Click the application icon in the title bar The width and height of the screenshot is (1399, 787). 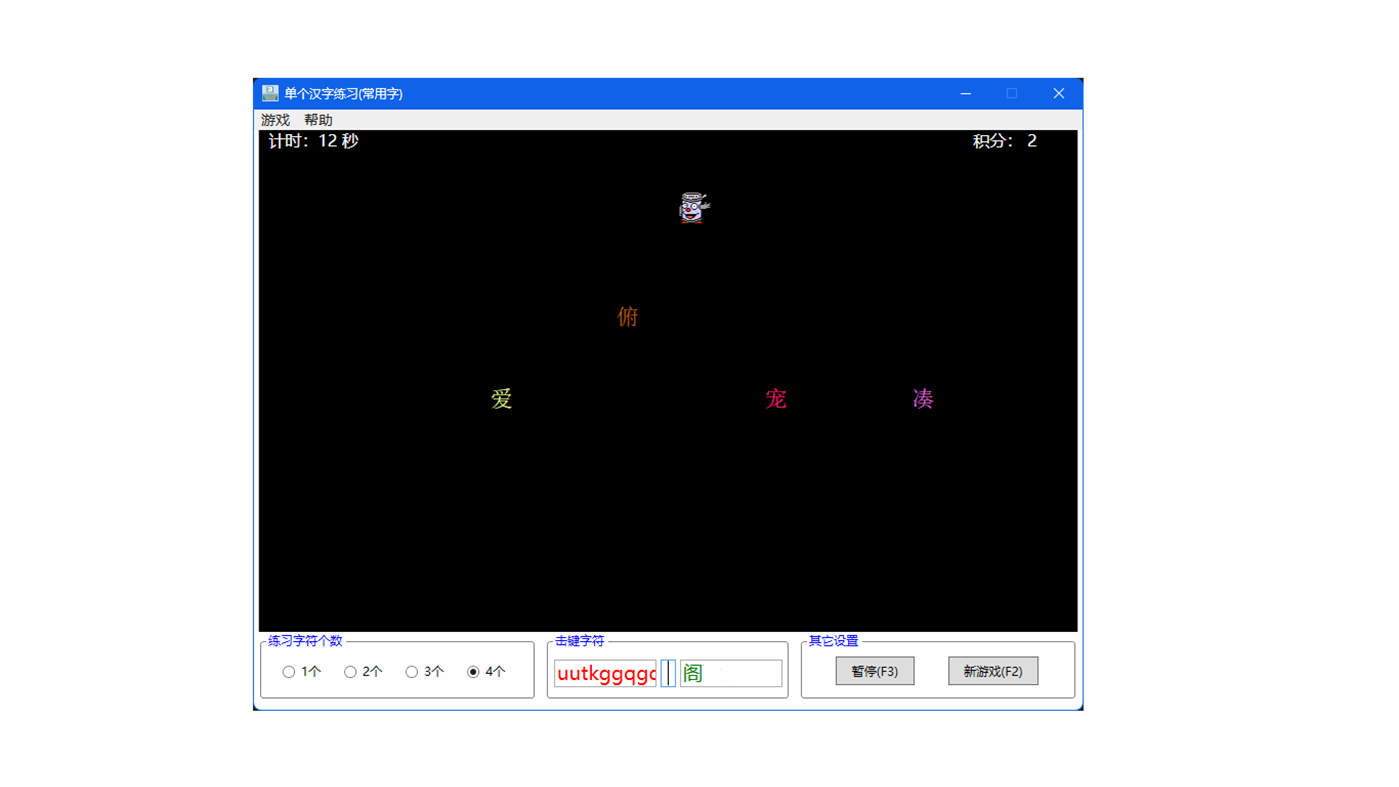pyautogui.click(x=268, y=93)
